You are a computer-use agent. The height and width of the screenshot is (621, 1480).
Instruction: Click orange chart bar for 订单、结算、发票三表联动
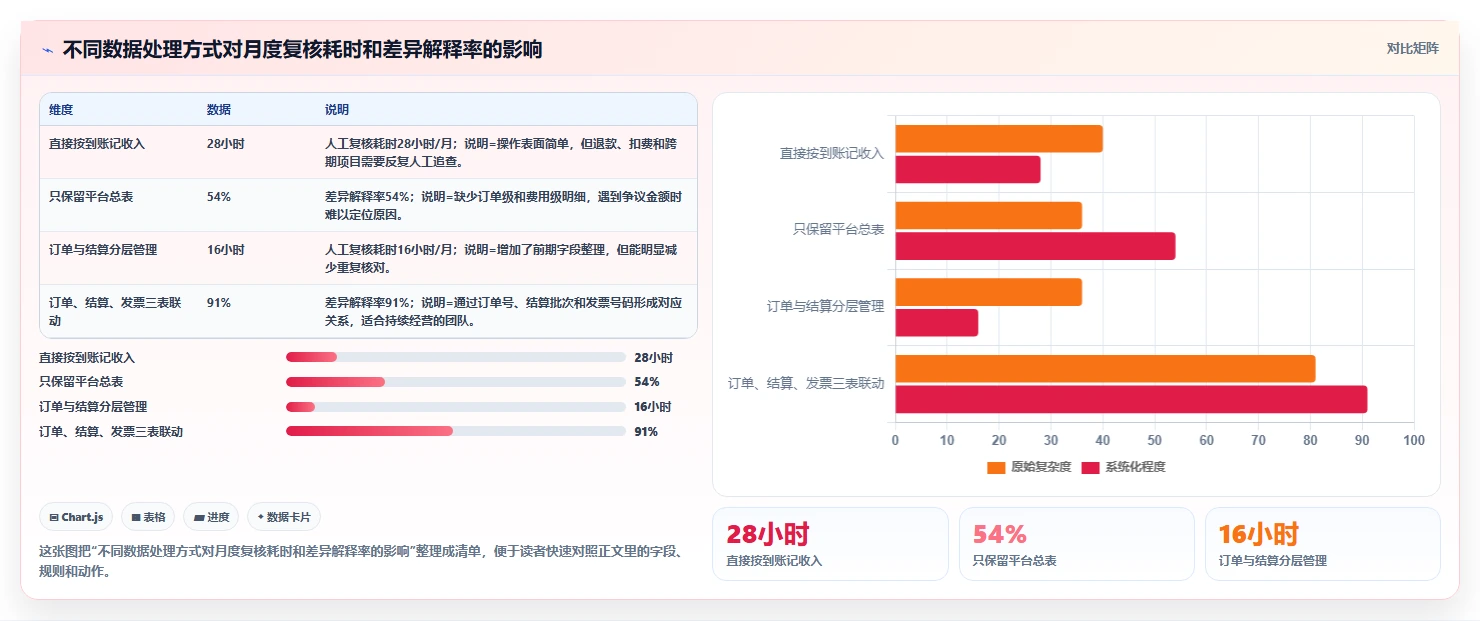pyautogui.click(x=1105, y=368)
